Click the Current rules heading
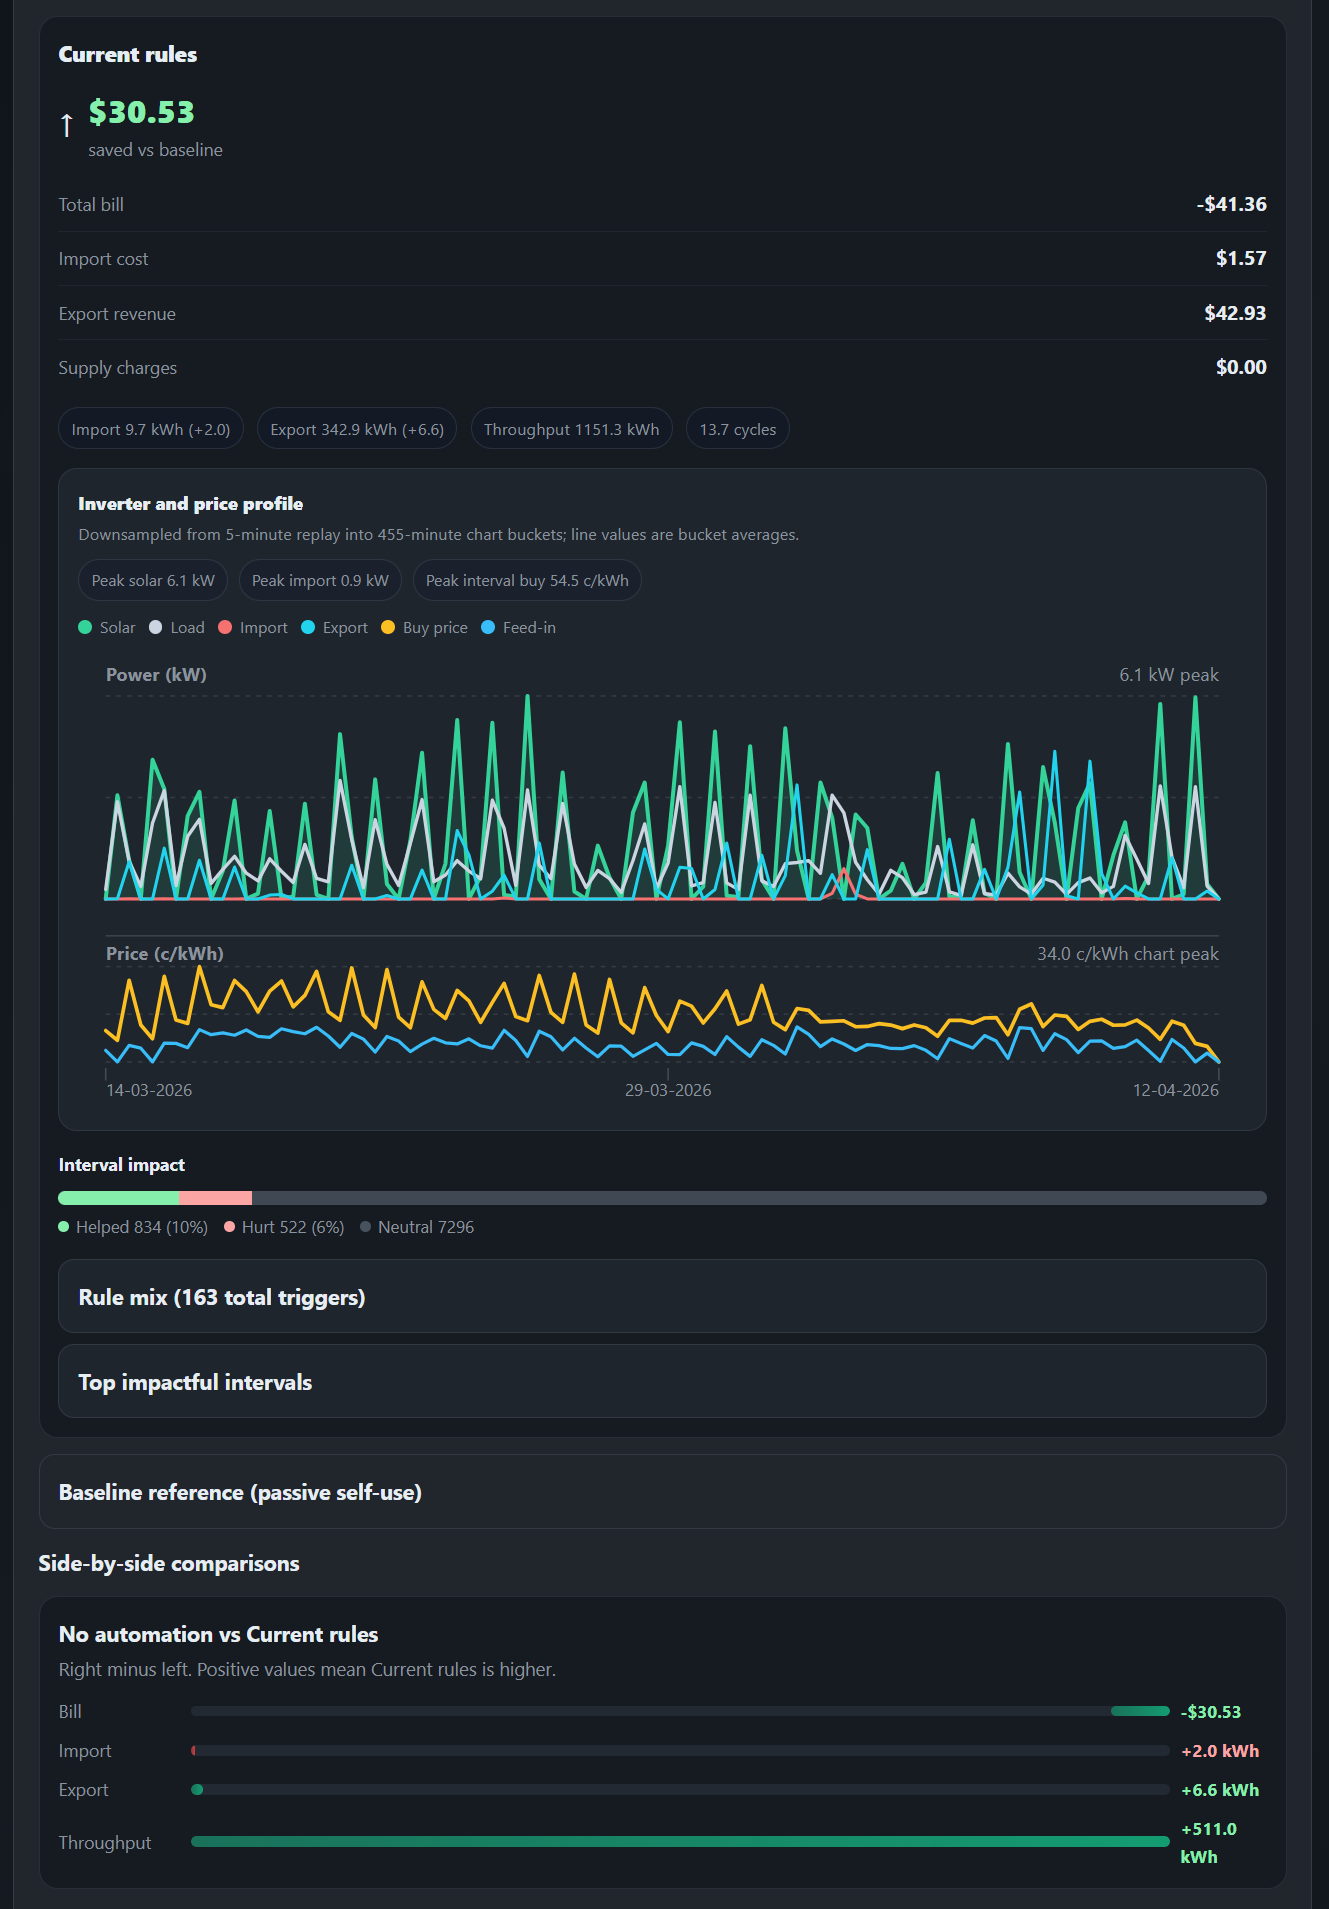Viewport: 1329px width, 1909px height. pos(128,54)
